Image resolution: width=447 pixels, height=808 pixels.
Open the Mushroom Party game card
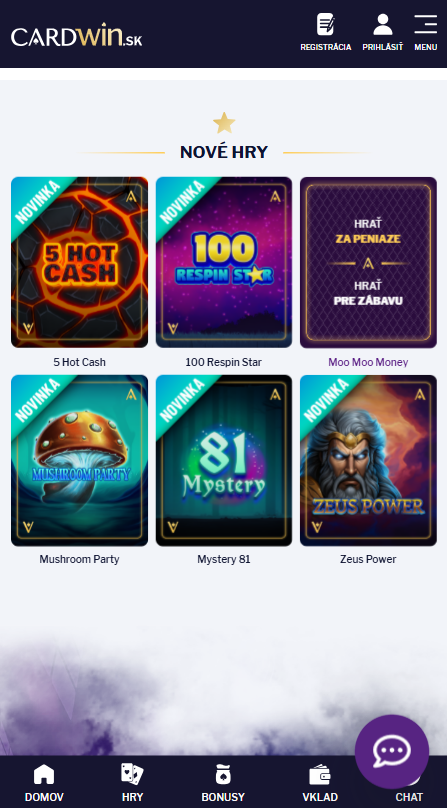pyautogui.click(x=79, y=460)
